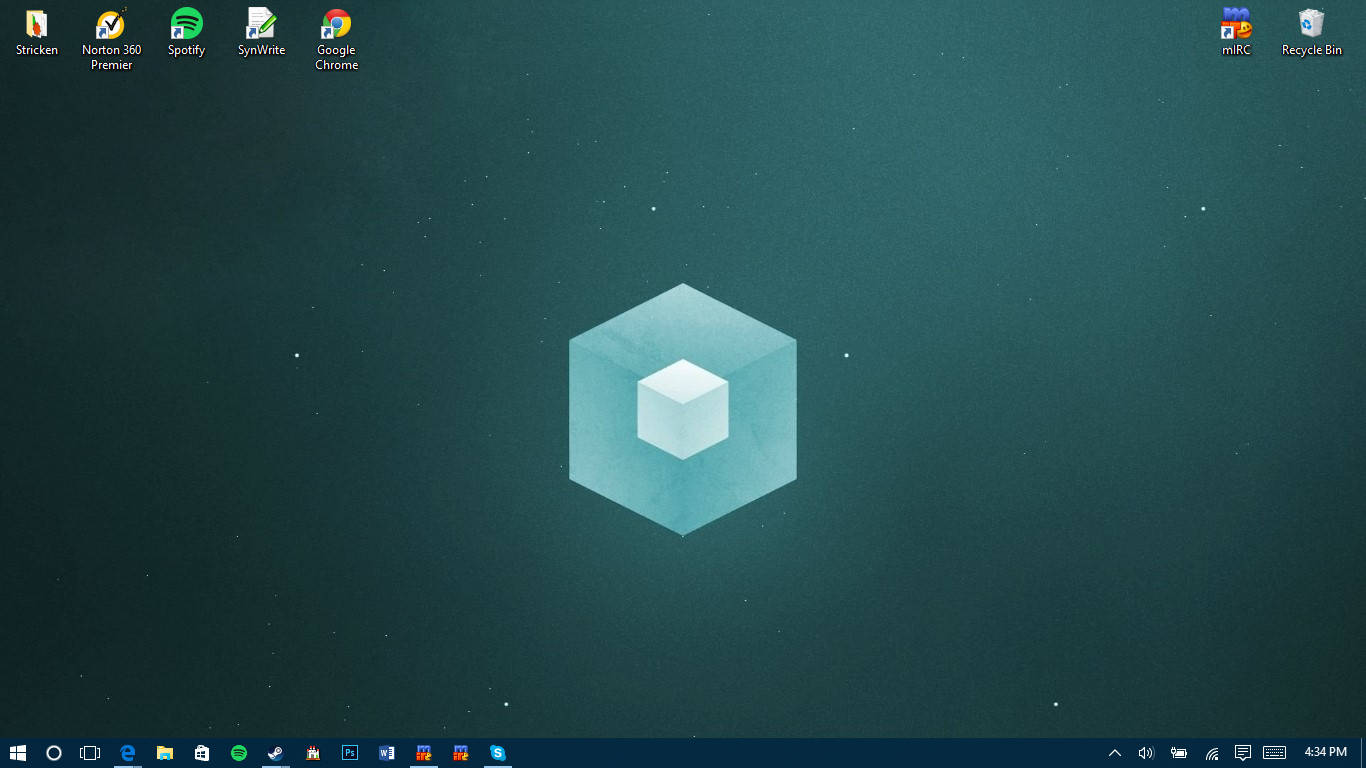Click the castle game icon in taskbar
The width and height of the screenshot is (1366, 768).
(313, 753)
